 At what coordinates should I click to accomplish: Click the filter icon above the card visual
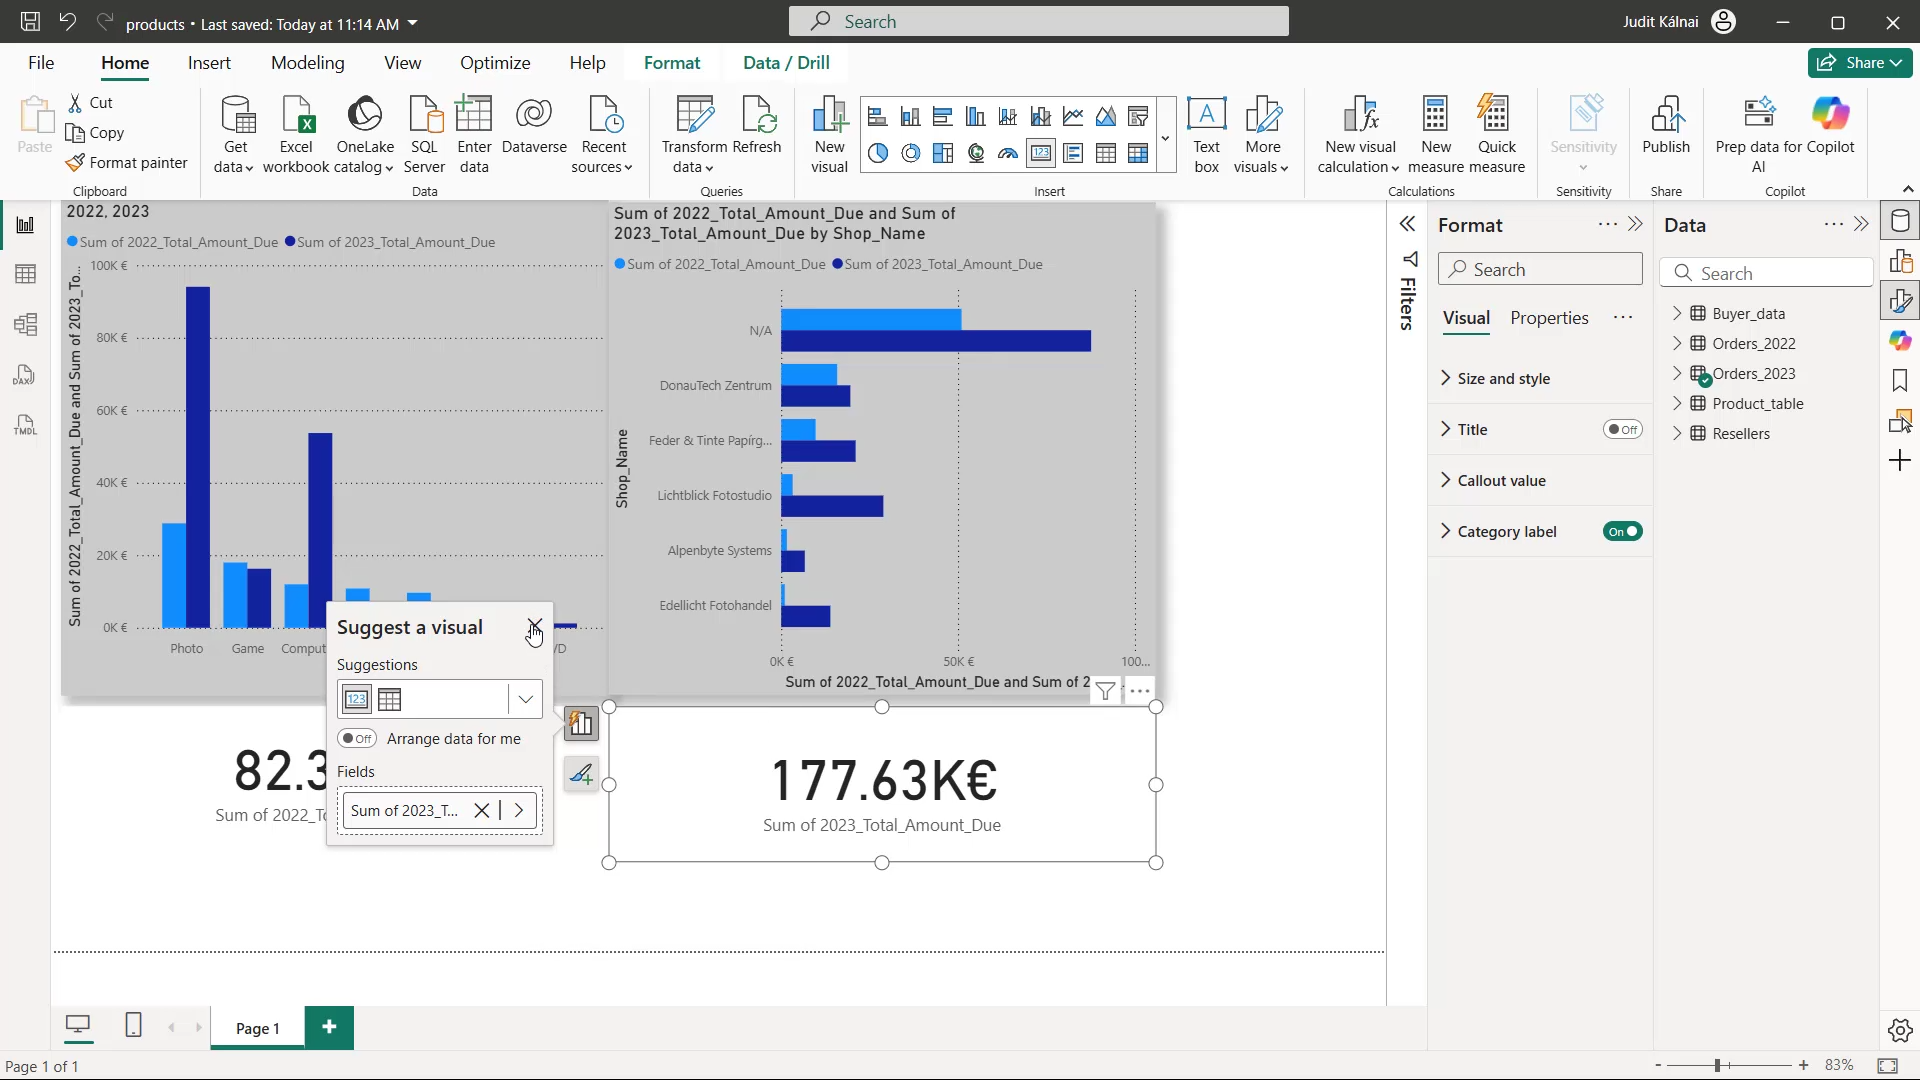click(x=1105, y=691)
